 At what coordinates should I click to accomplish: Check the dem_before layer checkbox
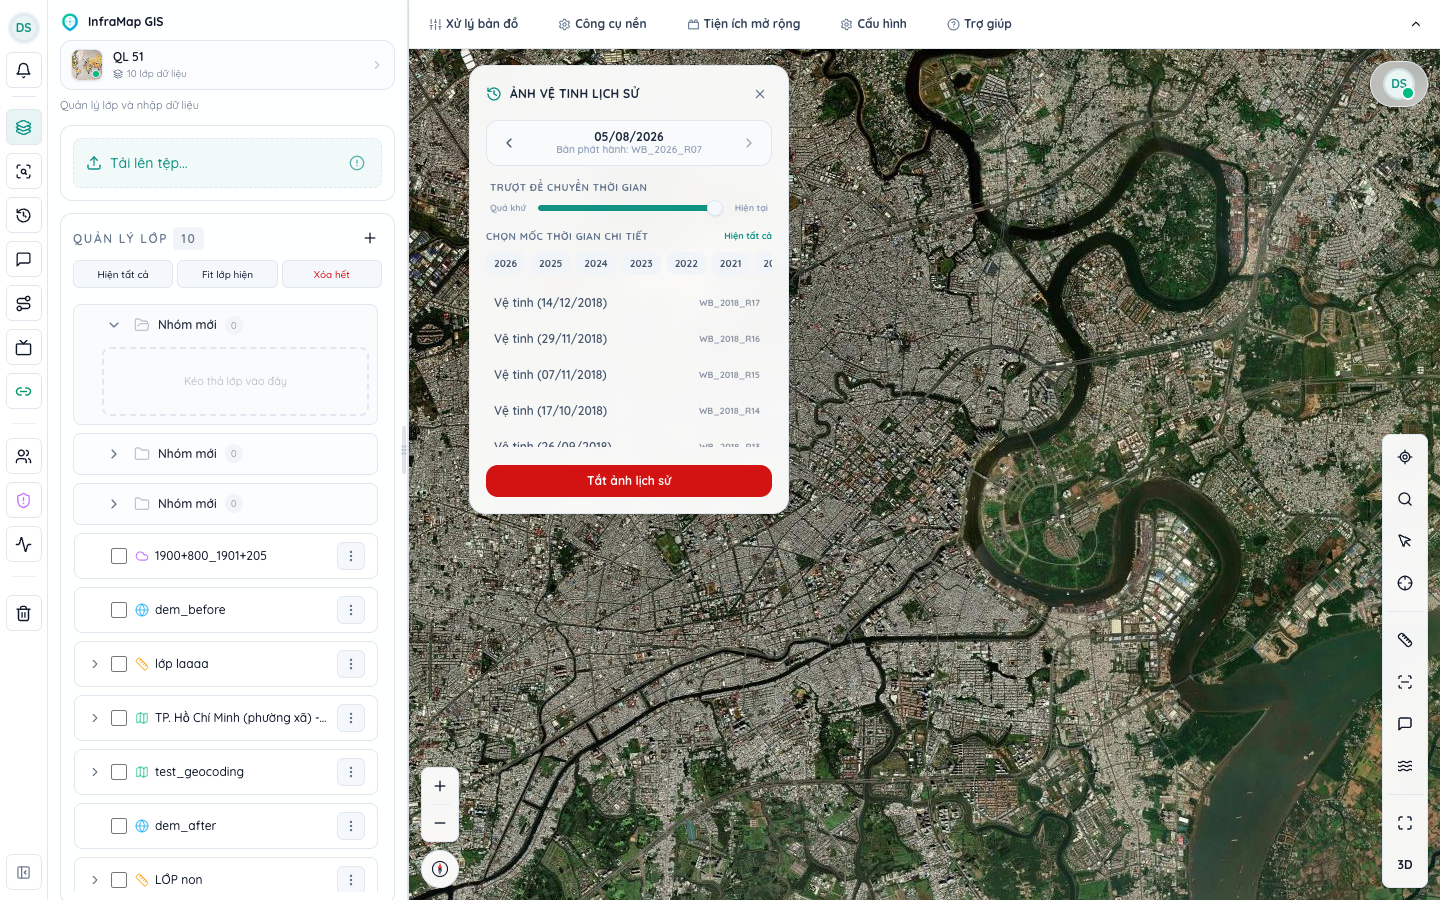pos(119,610)
